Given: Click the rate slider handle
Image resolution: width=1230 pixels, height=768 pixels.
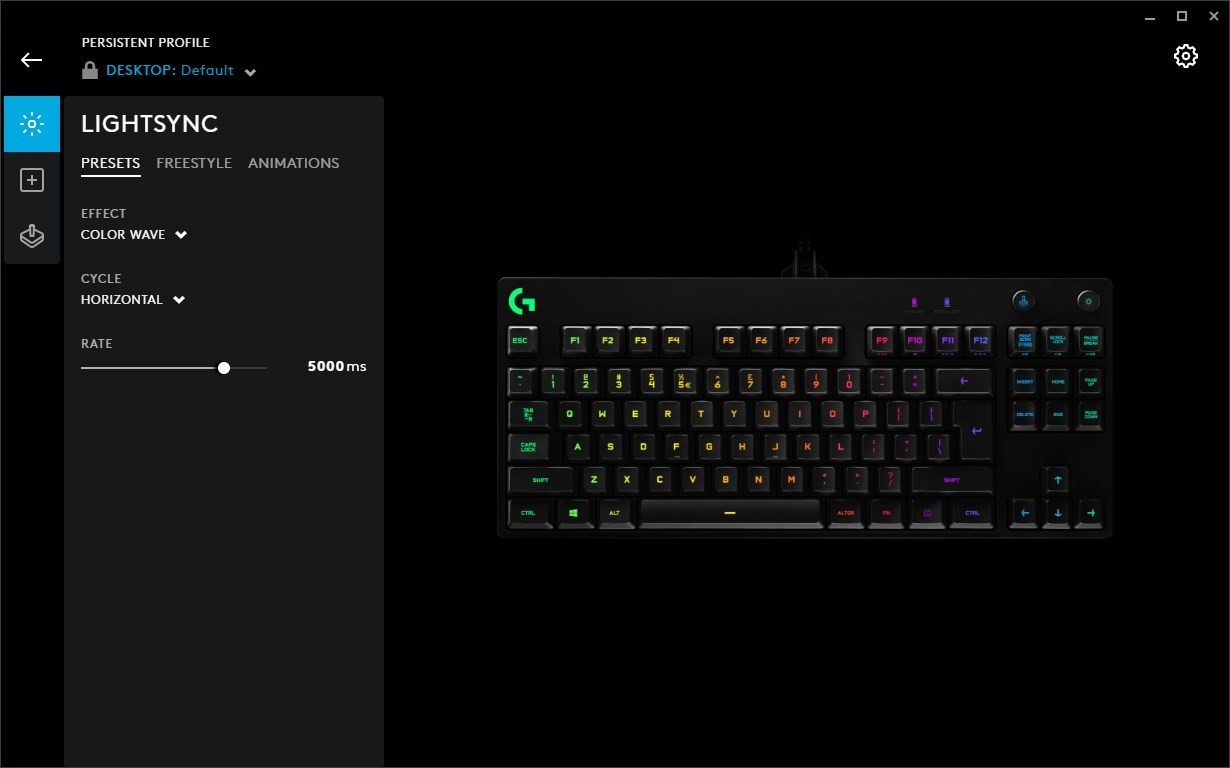Looking at the screenshot, I should [x=224, y=368].
